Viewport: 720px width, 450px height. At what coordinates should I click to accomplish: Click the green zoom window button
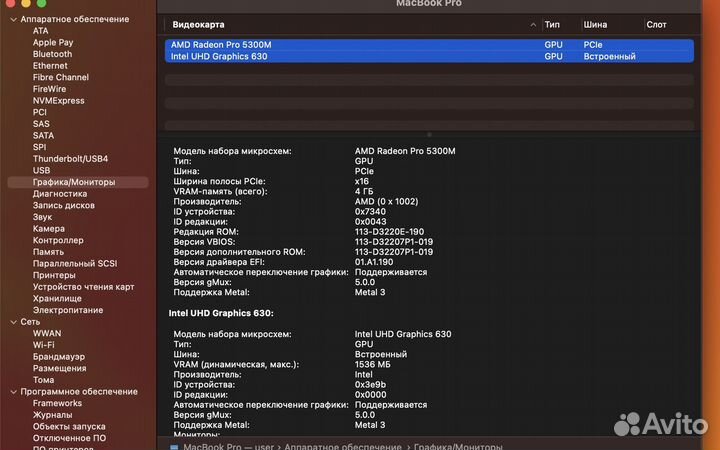[41, 3]
